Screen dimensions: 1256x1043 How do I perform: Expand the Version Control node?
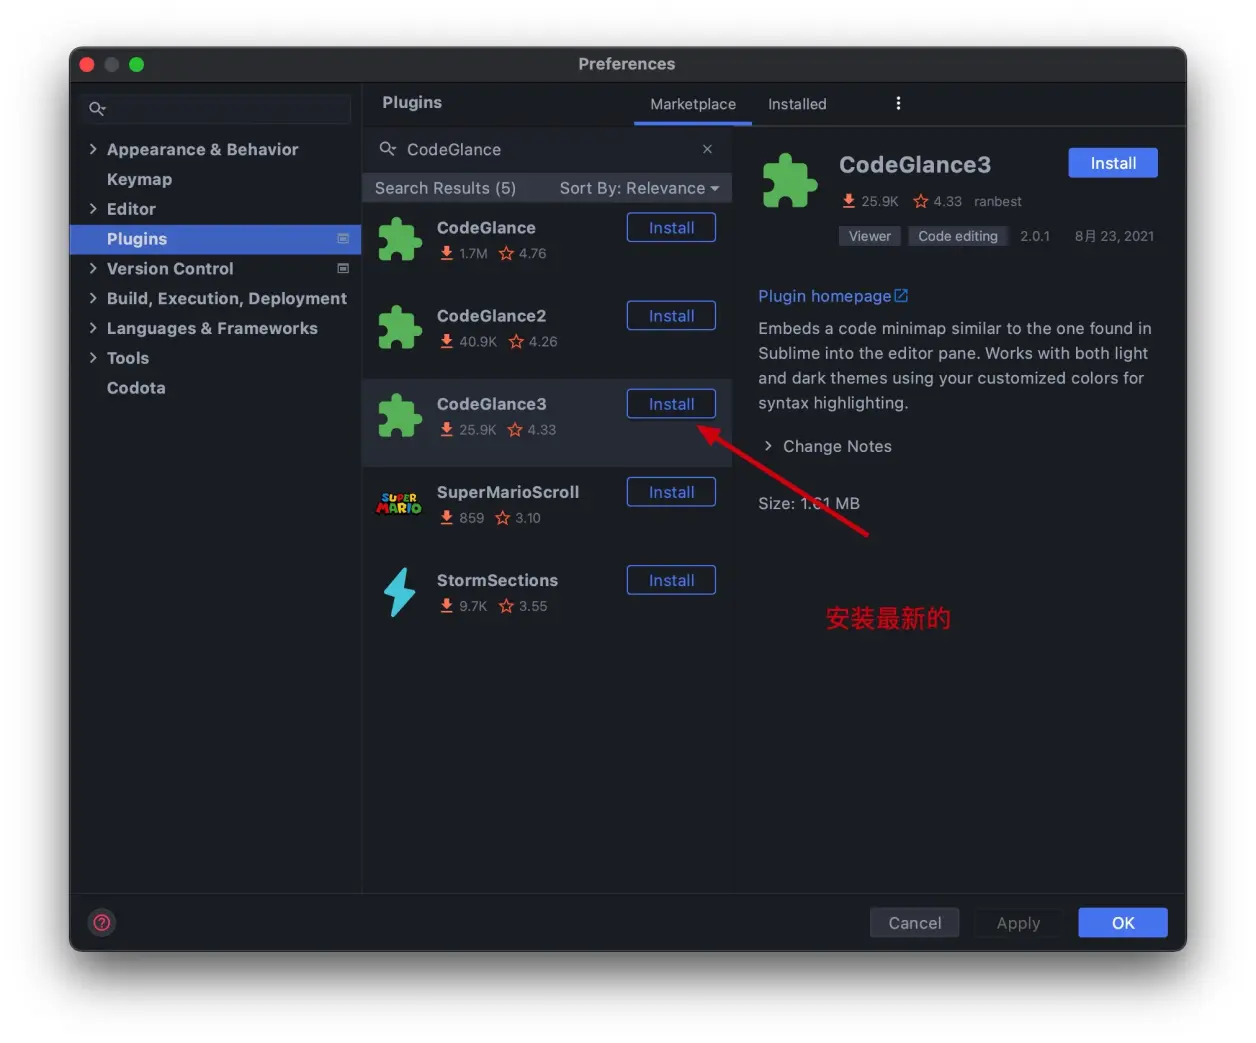pos(93,268)
